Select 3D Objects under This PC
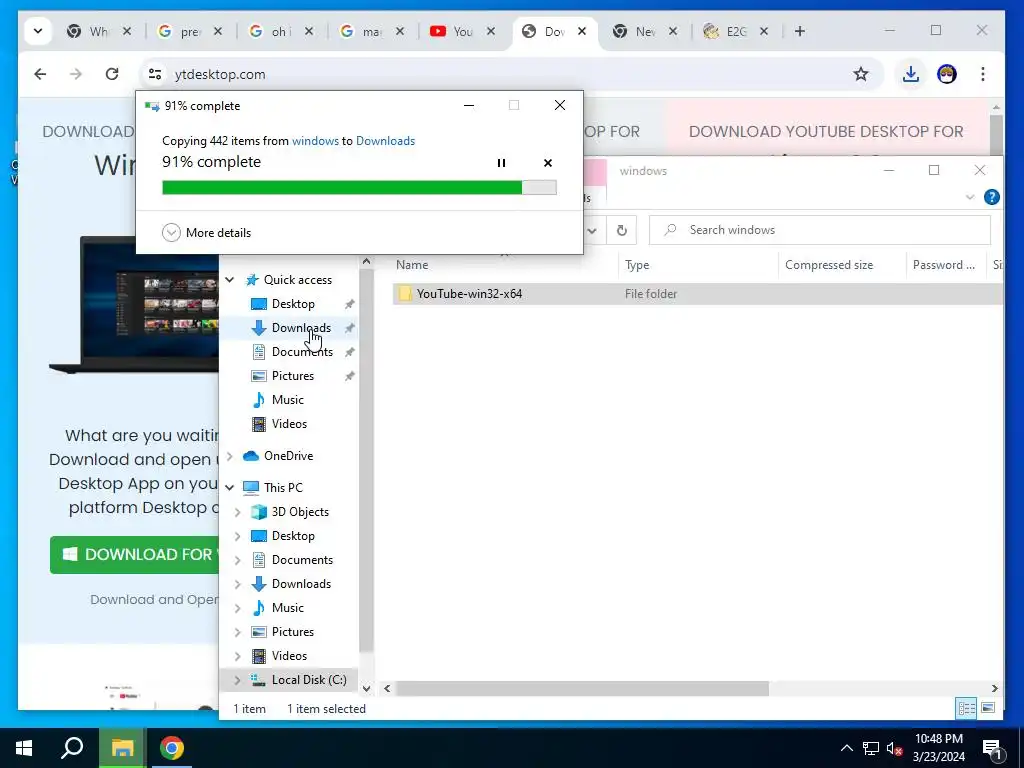The width and height of the screenshot is (1024, 768). coord(300,512)
